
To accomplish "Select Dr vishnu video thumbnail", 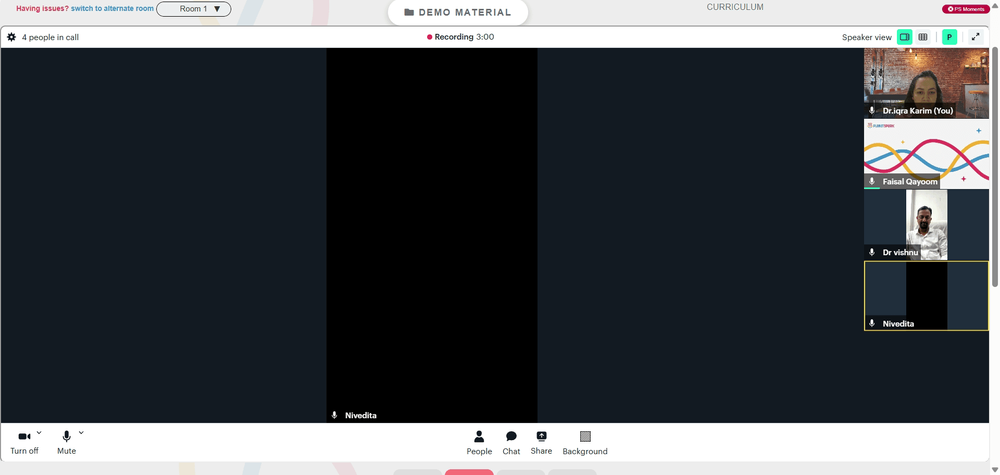I will (x=927, y=224).
